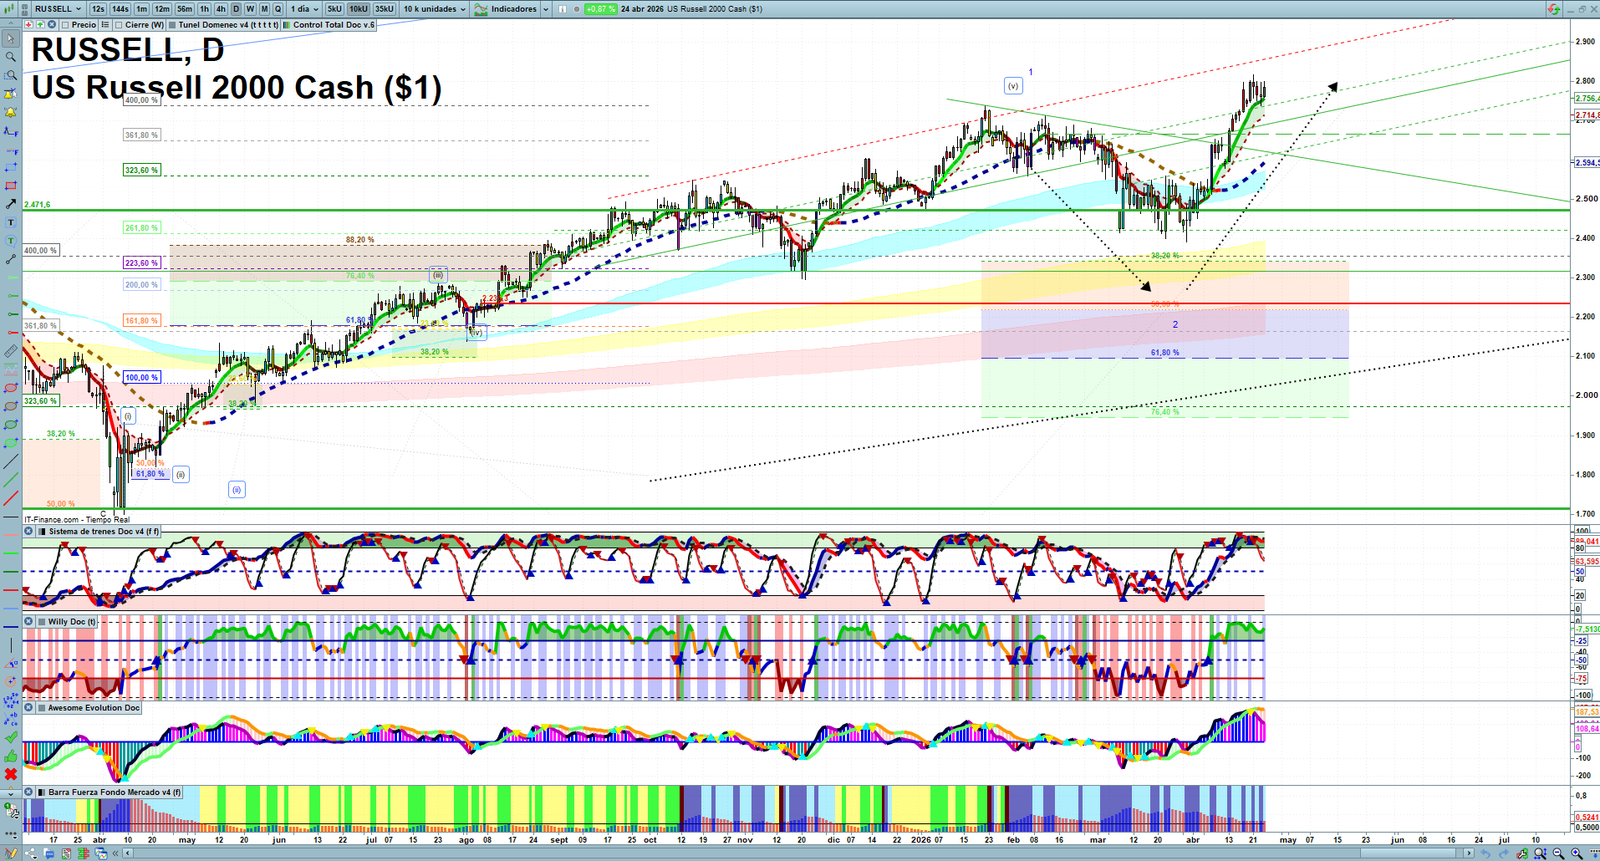Screen dimensions: 1600x861
Task: Open the Indicadores chart icon
Action: click(481, 9)
